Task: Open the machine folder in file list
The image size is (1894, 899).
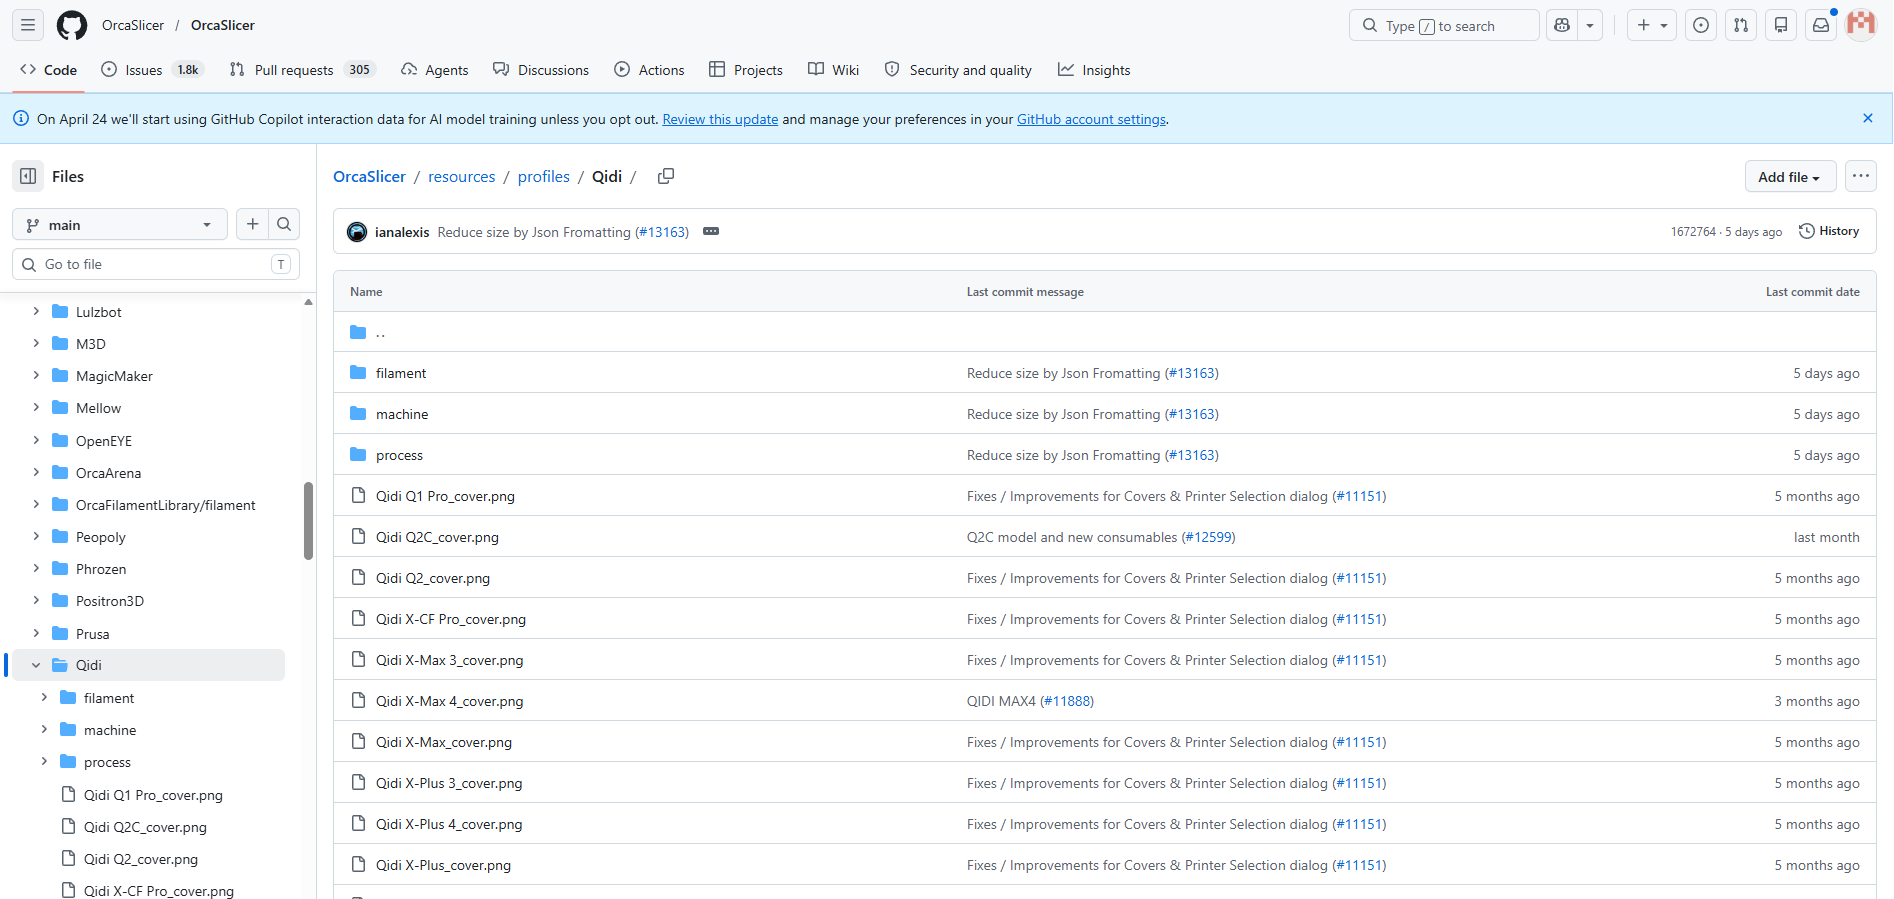Action: click(x=402, y=414)
